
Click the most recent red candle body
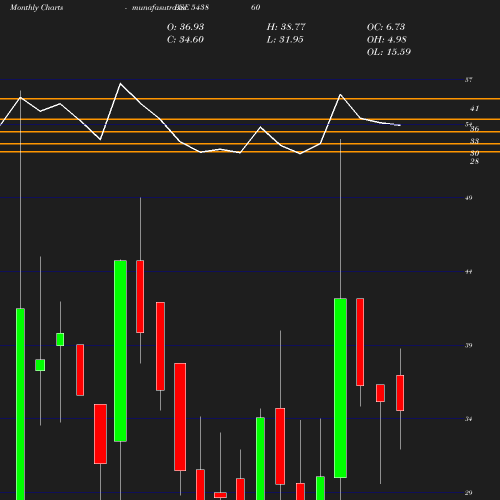[x=400, y=393]
